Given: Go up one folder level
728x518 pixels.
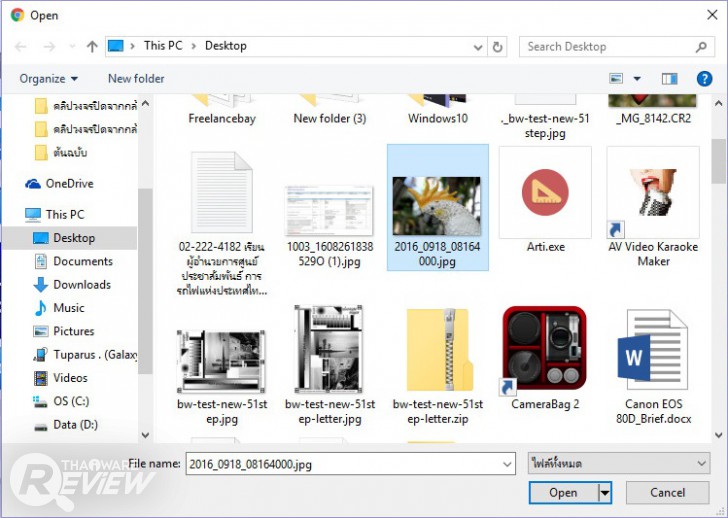Looking at the screenshot, I should tap(92, 46).
